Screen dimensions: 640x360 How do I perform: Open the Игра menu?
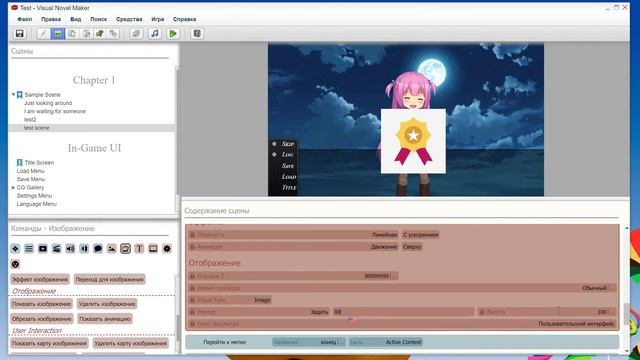[158, 19]
